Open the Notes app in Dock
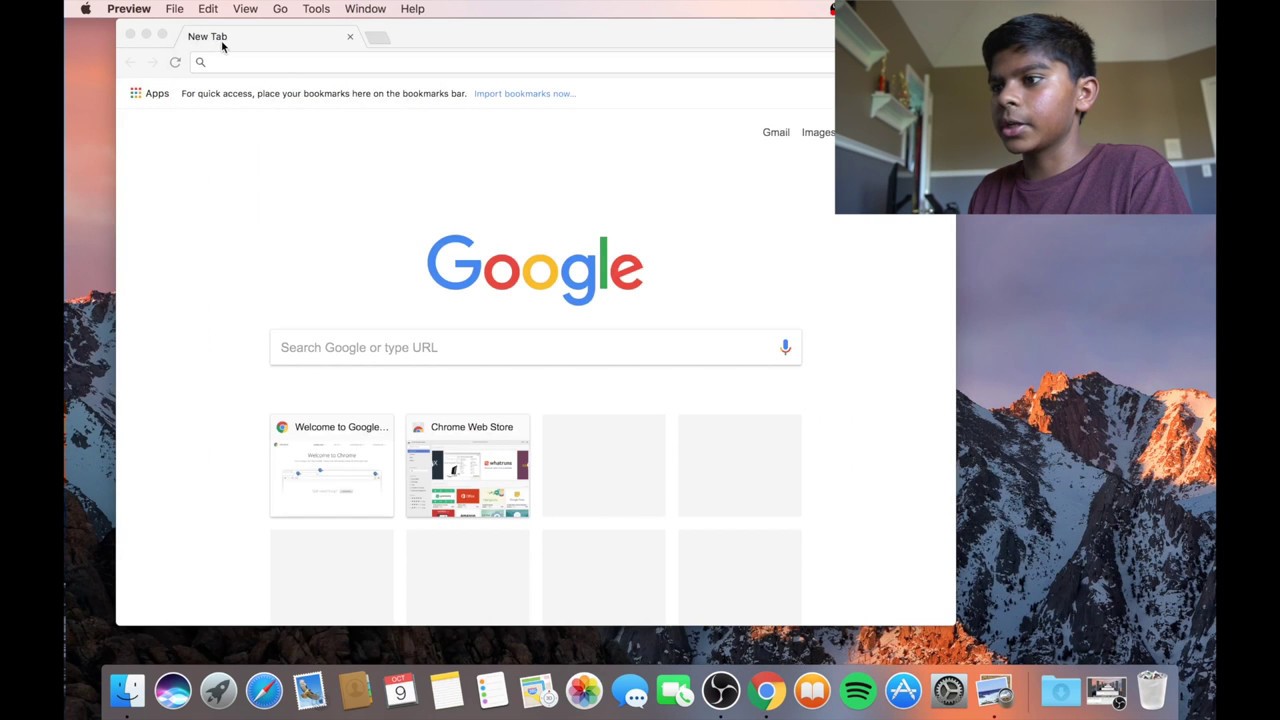 pyautogui.click(x=446, y=691)
